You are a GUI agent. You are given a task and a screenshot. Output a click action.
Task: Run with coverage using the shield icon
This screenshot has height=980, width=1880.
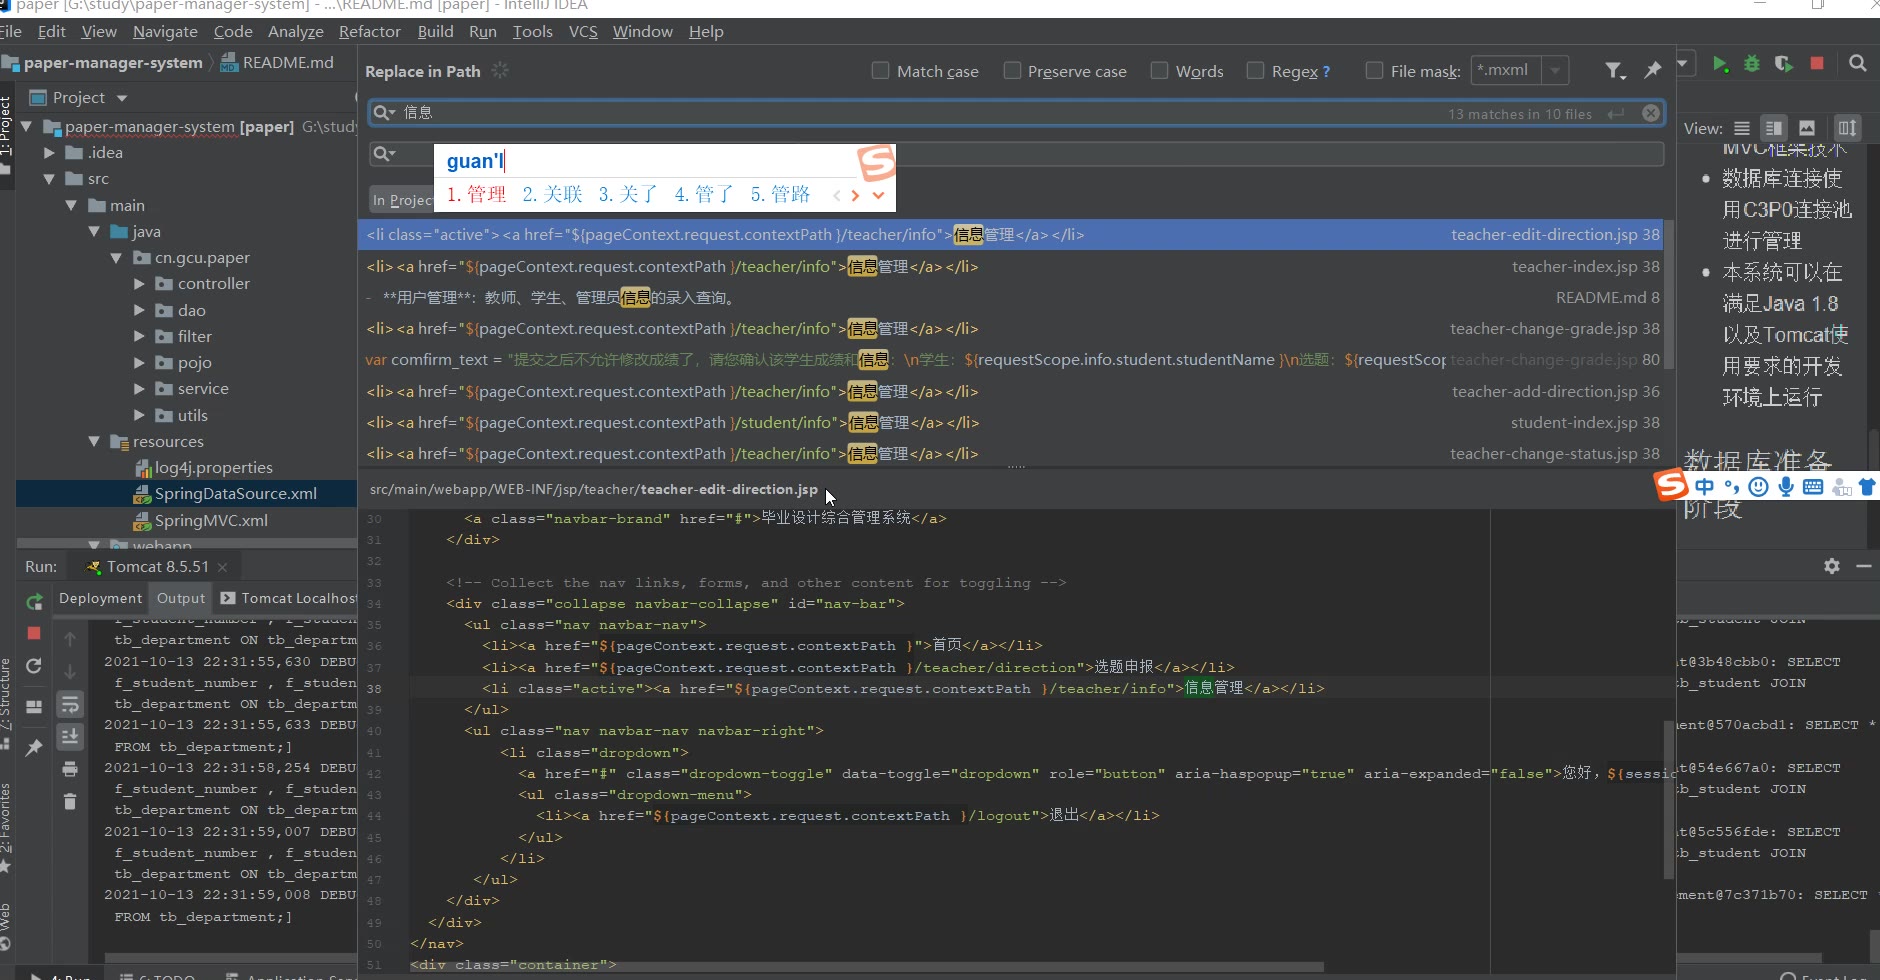[1784, 64]
